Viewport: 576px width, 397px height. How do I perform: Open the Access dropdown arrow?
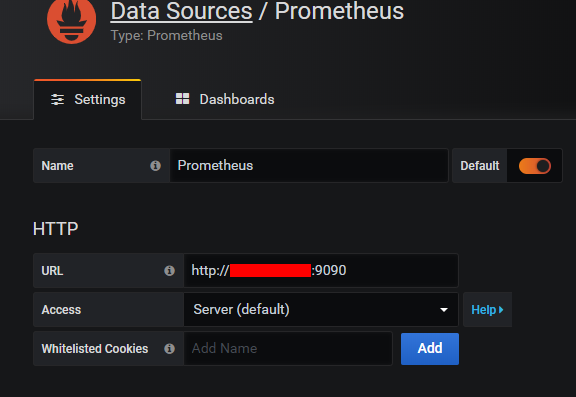(444, 310)
